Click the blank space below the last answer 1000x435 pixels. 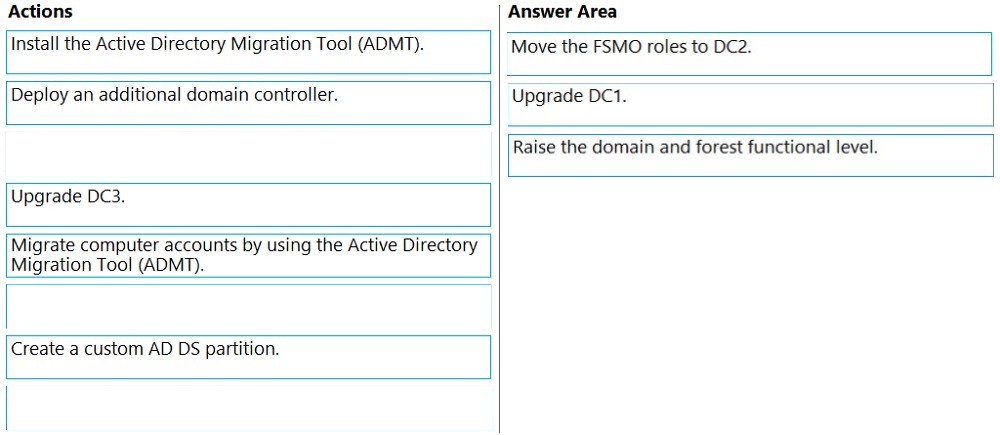click(x=749, y=300)
